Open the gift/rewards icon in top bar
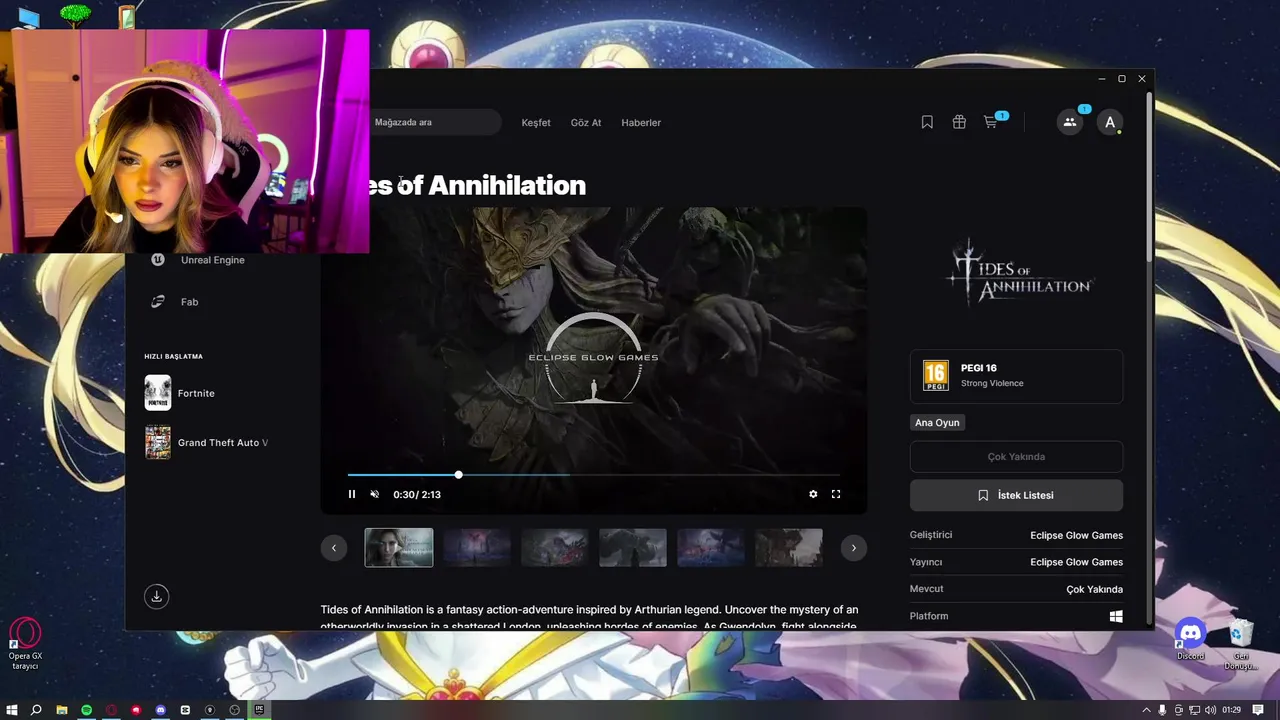The image size is (1280, 720). point(959,122)
